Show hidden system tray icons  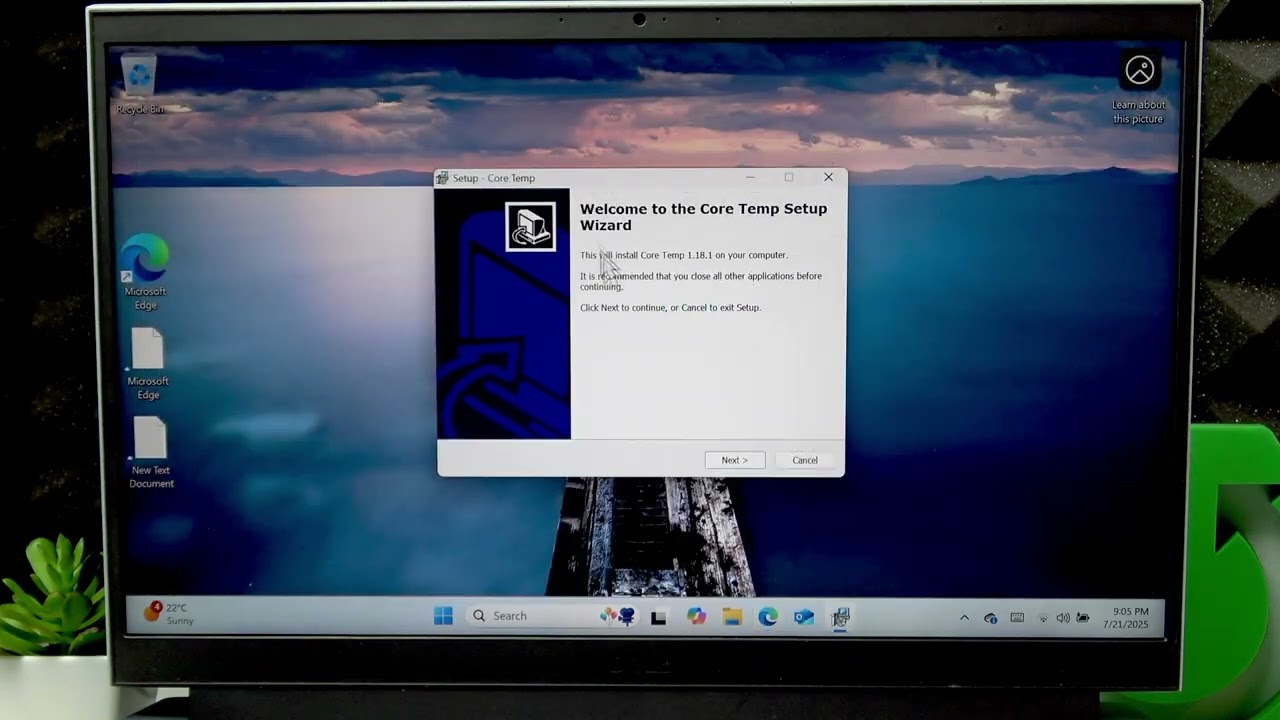pyautogui.click(x=964, y=618)
